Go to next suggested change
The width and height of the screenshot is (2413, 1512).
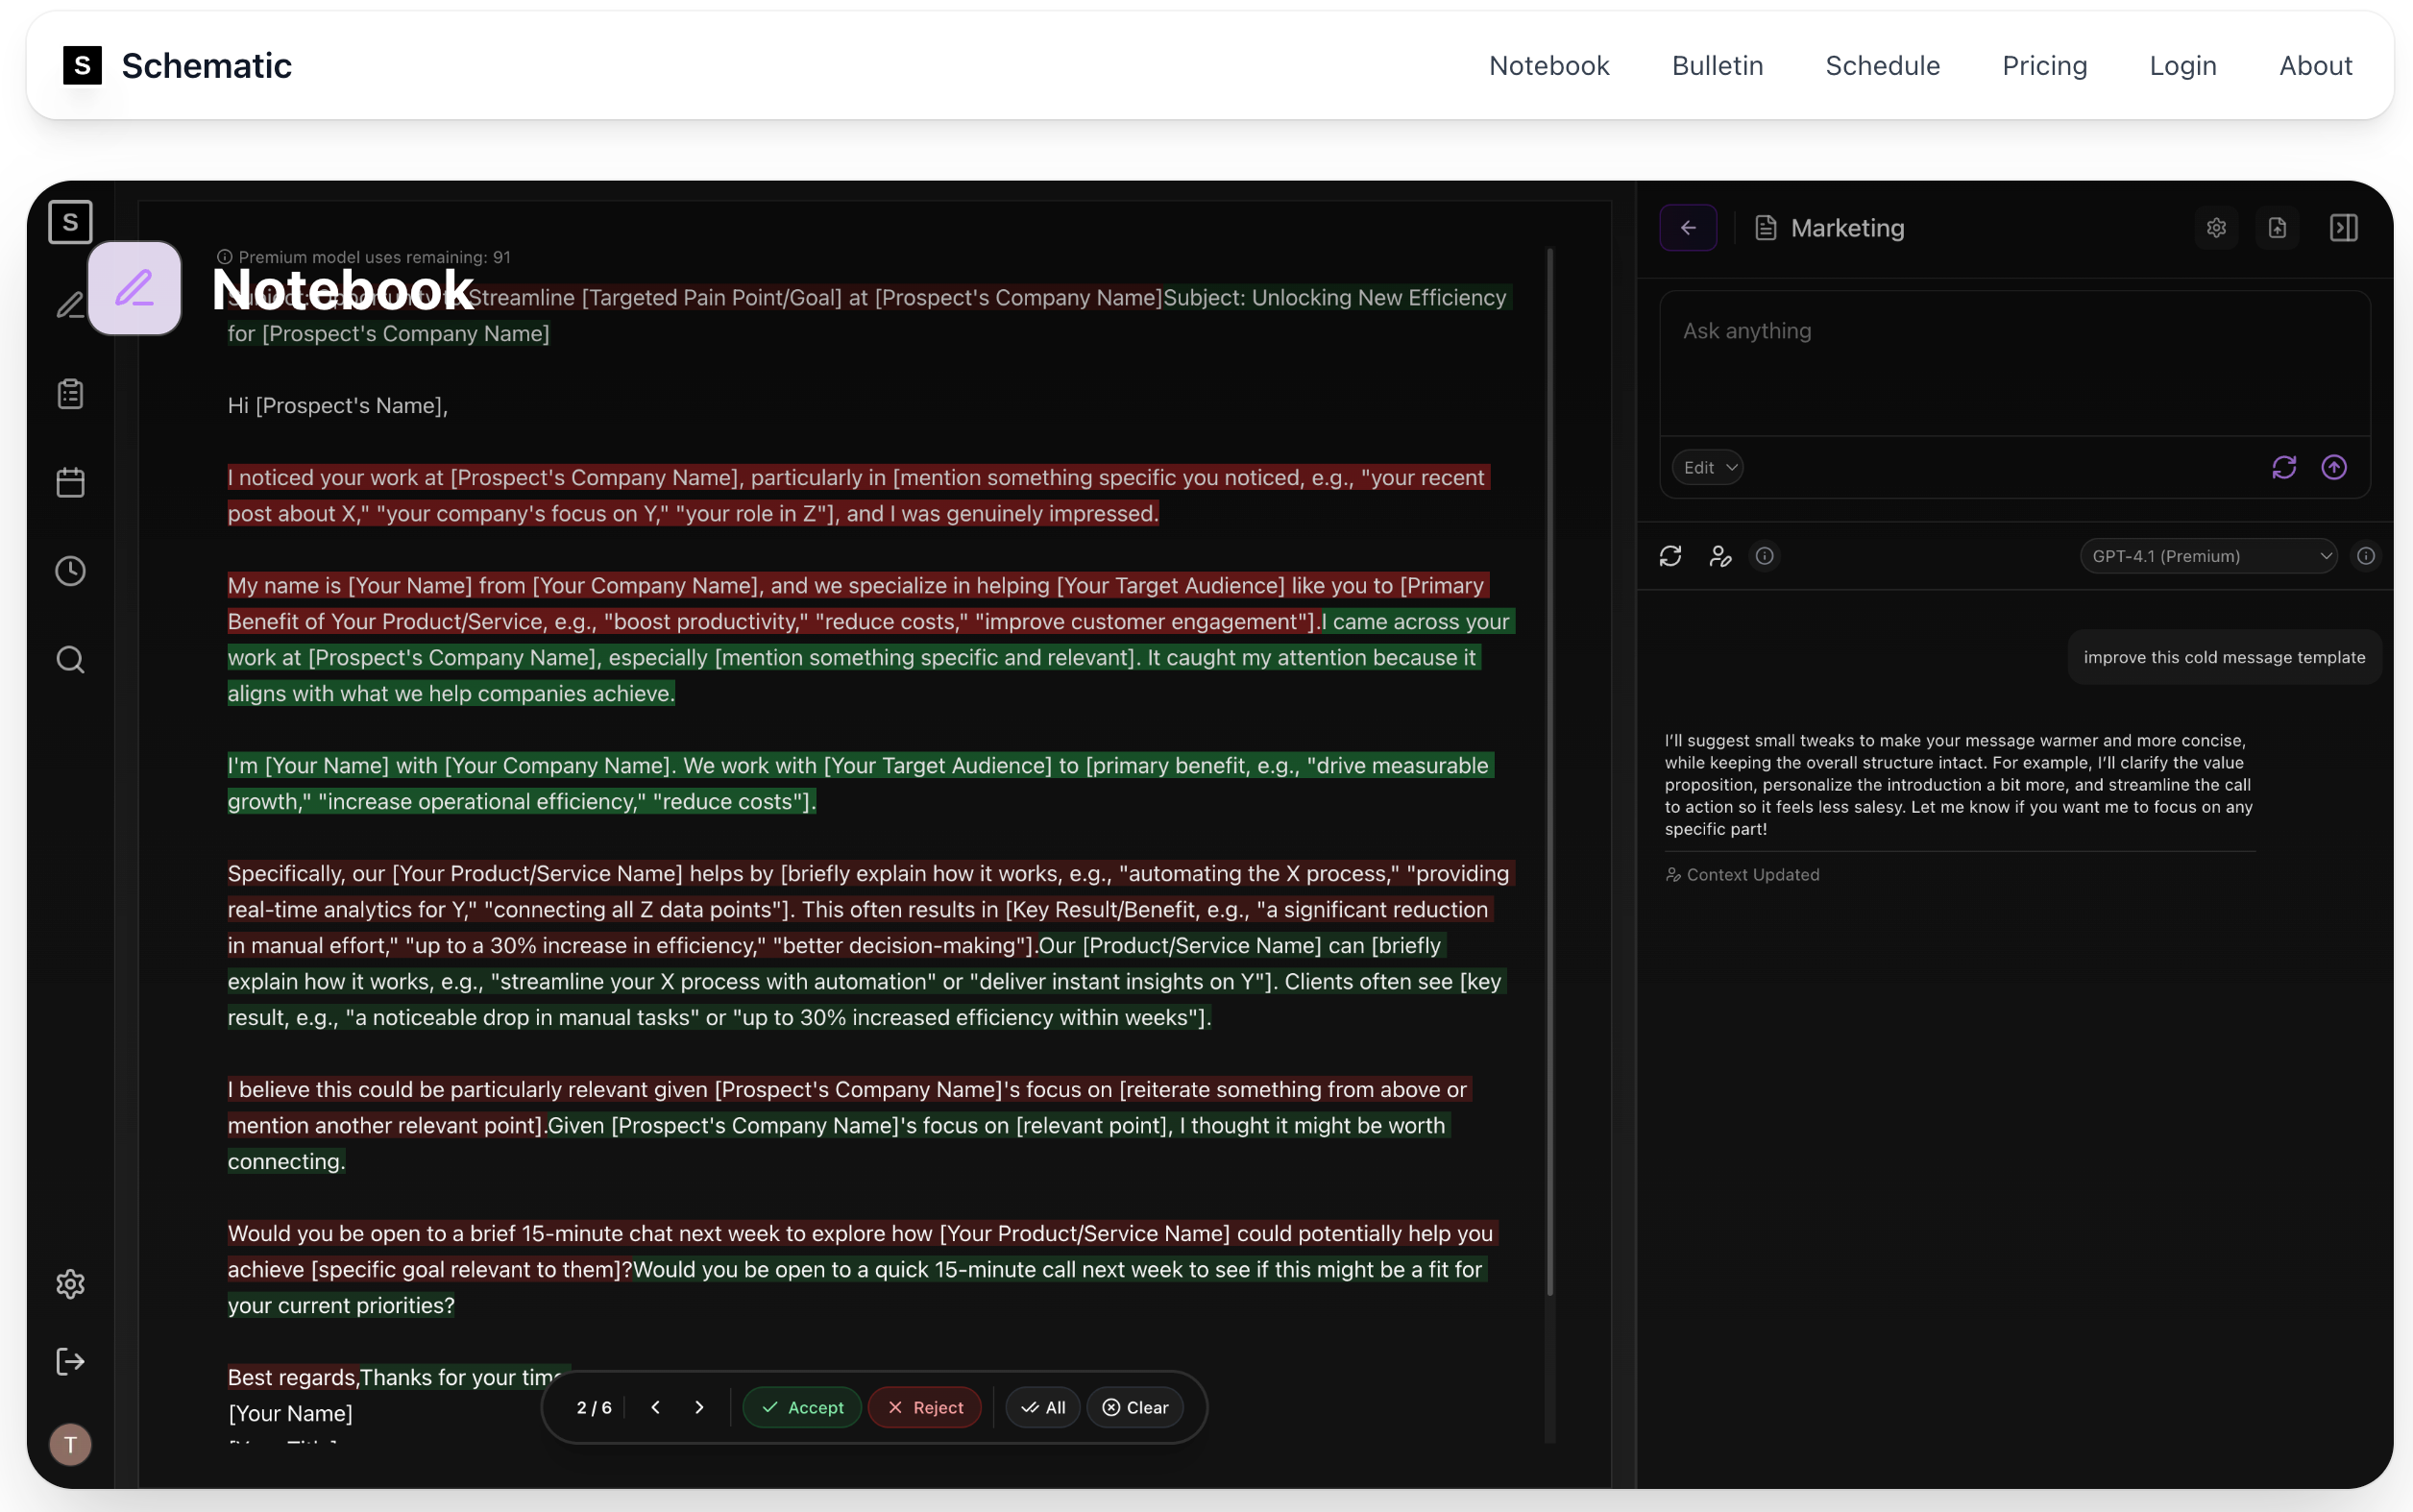coord(699,1407)
